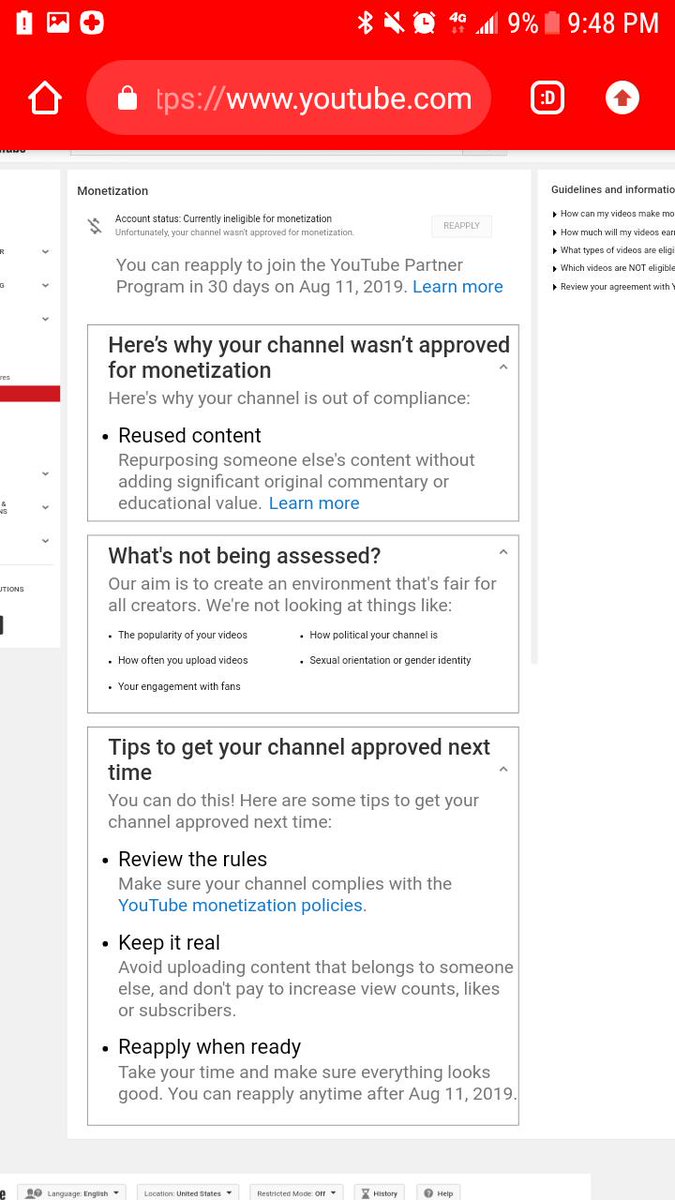Click the Help footer button
The width and height of the screenshot is (675, 1200).
coord(439,1193)
